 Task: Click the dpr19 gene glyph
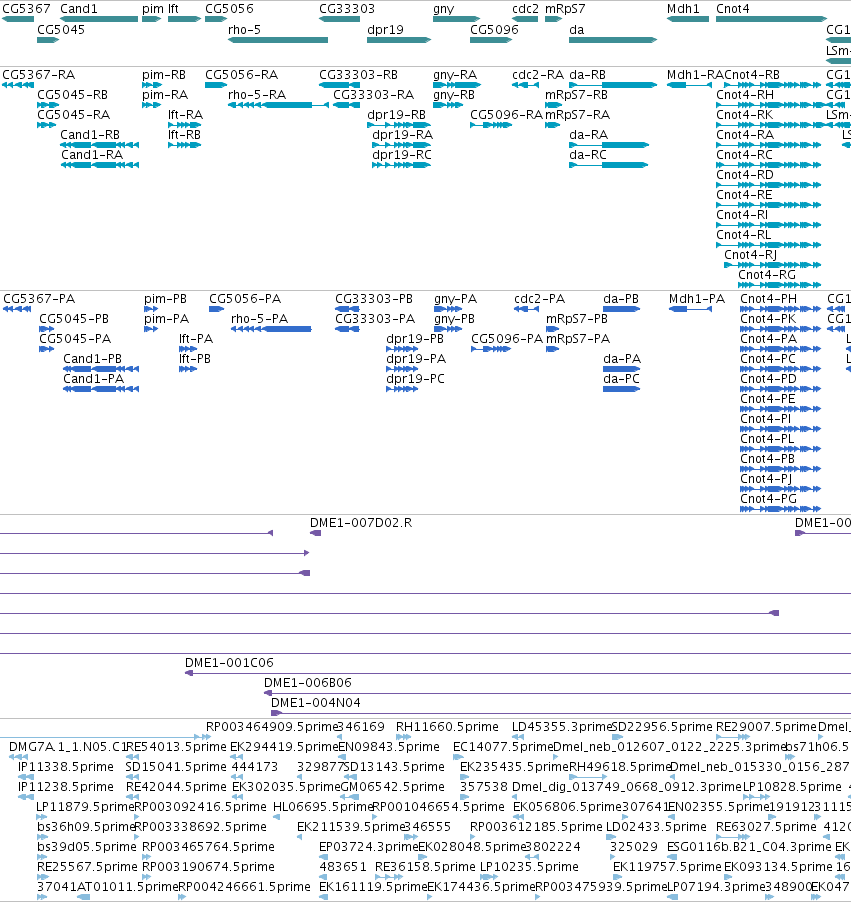tap(399, 40)
